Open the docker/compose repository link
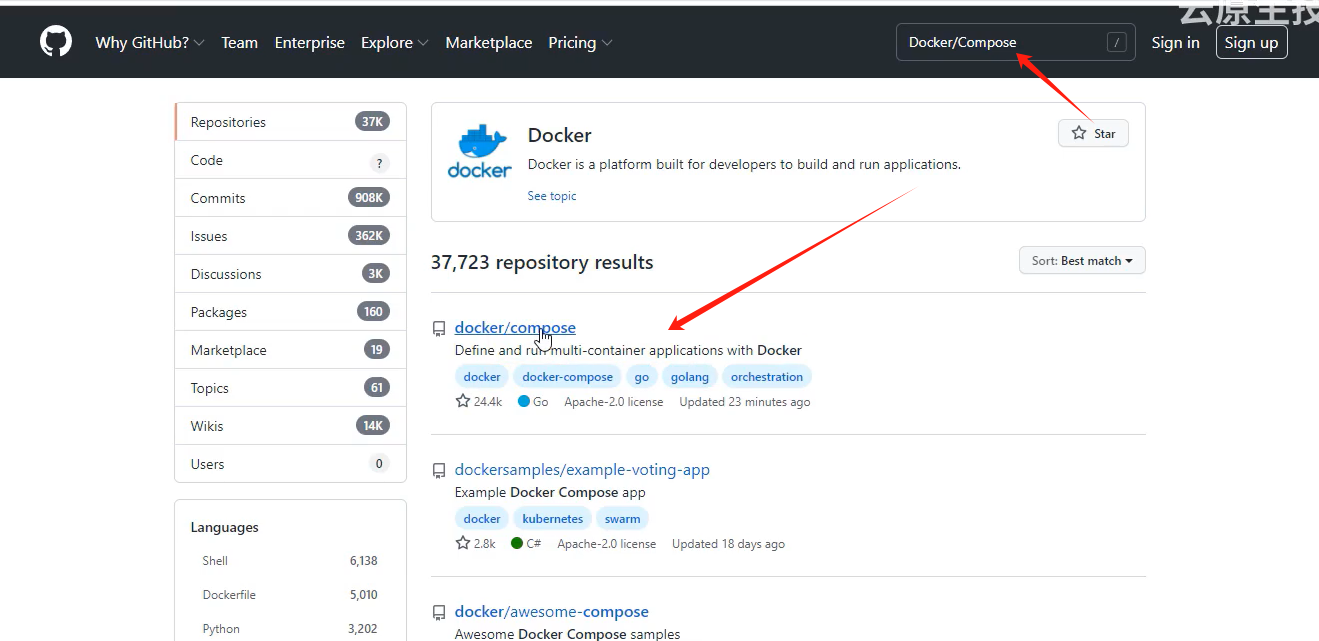The width and height of the screenshot is (1319, 641). (515, 327)
